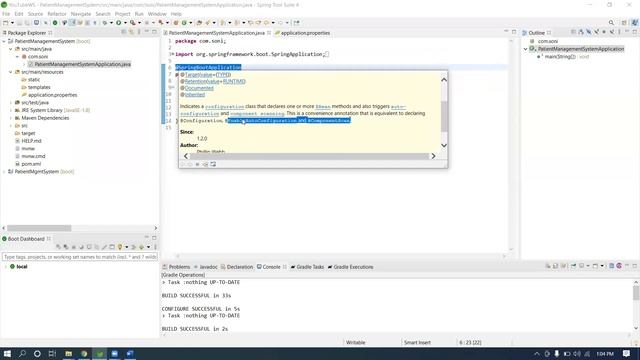Click the Documented link in hover popup
This screenshot has width=640, height=360.
[199, 88]
